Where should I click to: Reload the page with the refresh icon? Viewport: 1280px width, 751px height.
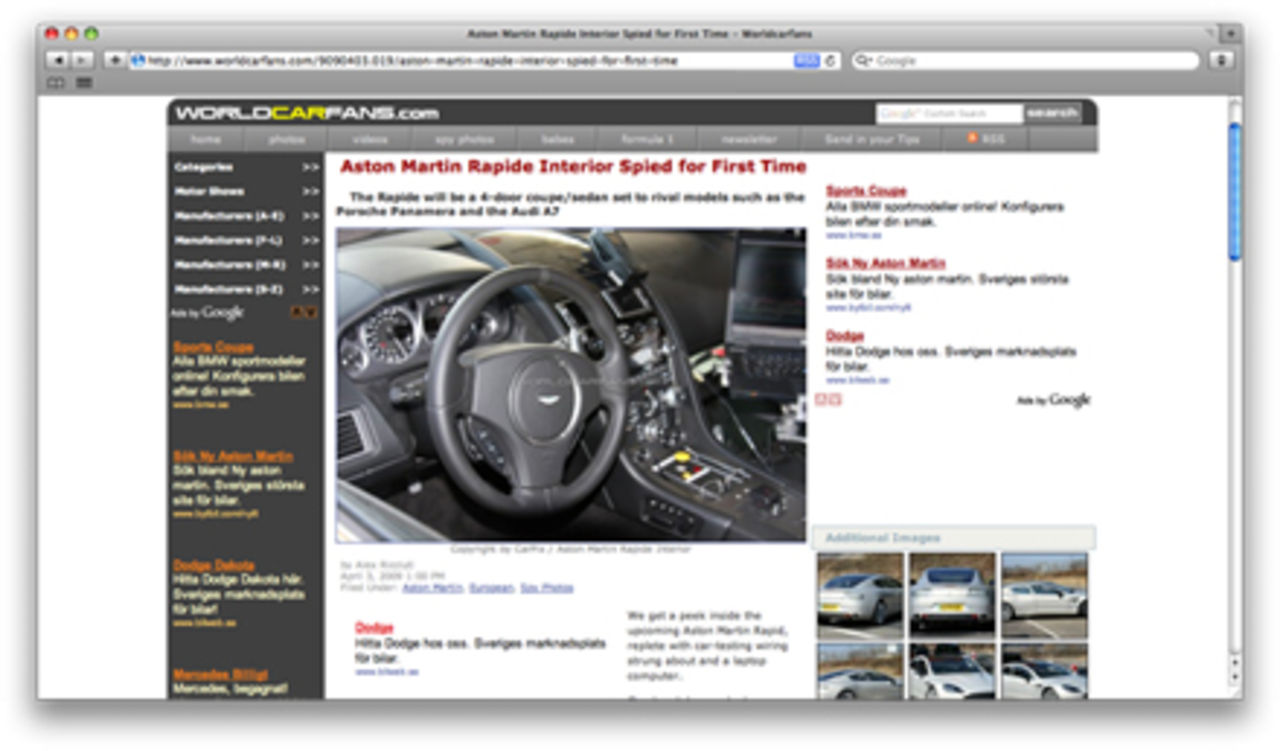click(830, 61)
